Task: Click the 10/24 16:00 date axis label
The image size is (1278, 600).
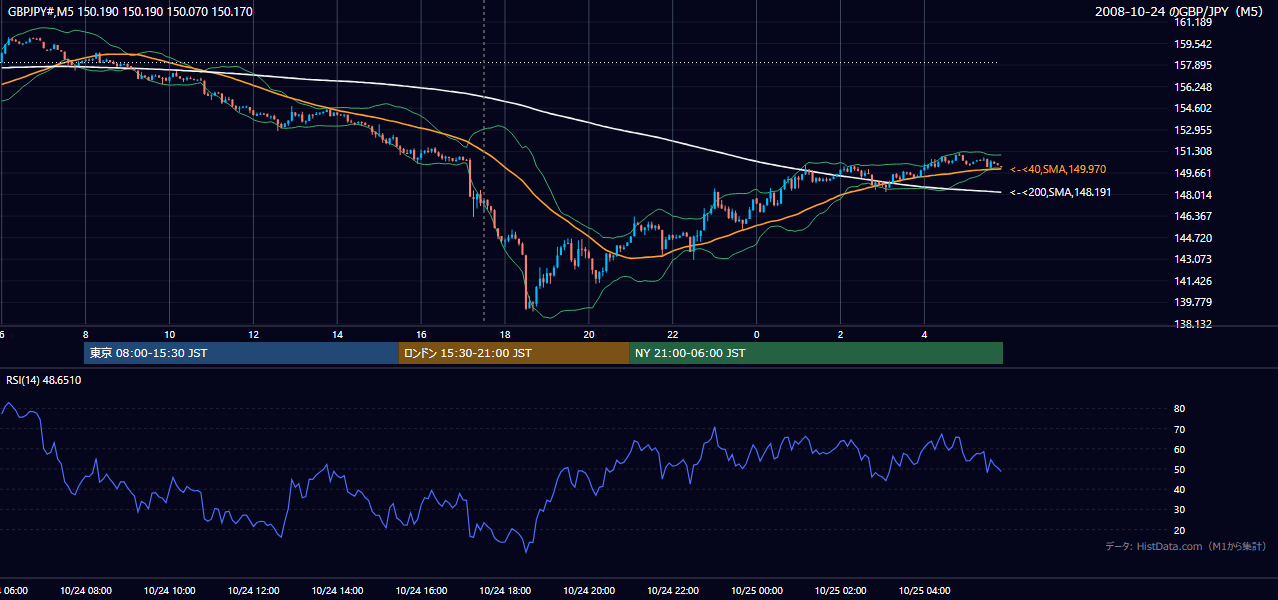Action: 421,590
